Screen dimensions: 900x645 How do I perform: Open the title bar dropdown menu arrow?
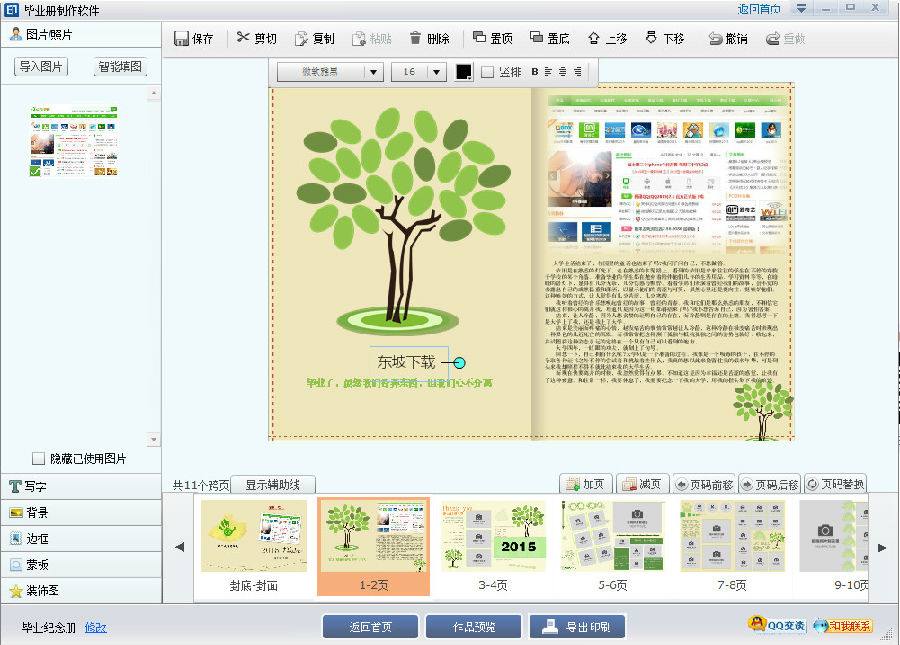801,9
